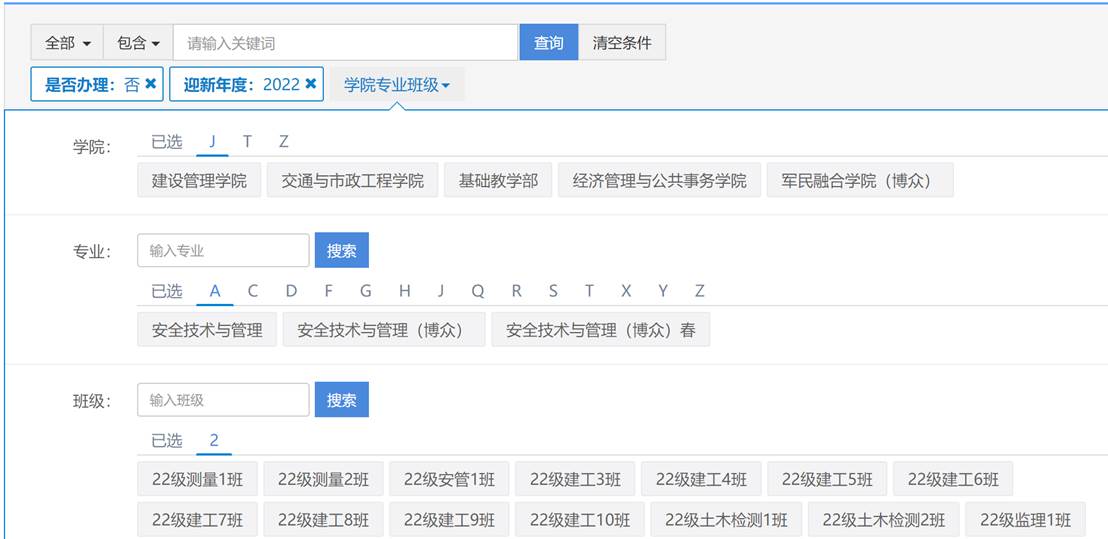Select class 22级测量1班
1108x539 pixels.
197,479
